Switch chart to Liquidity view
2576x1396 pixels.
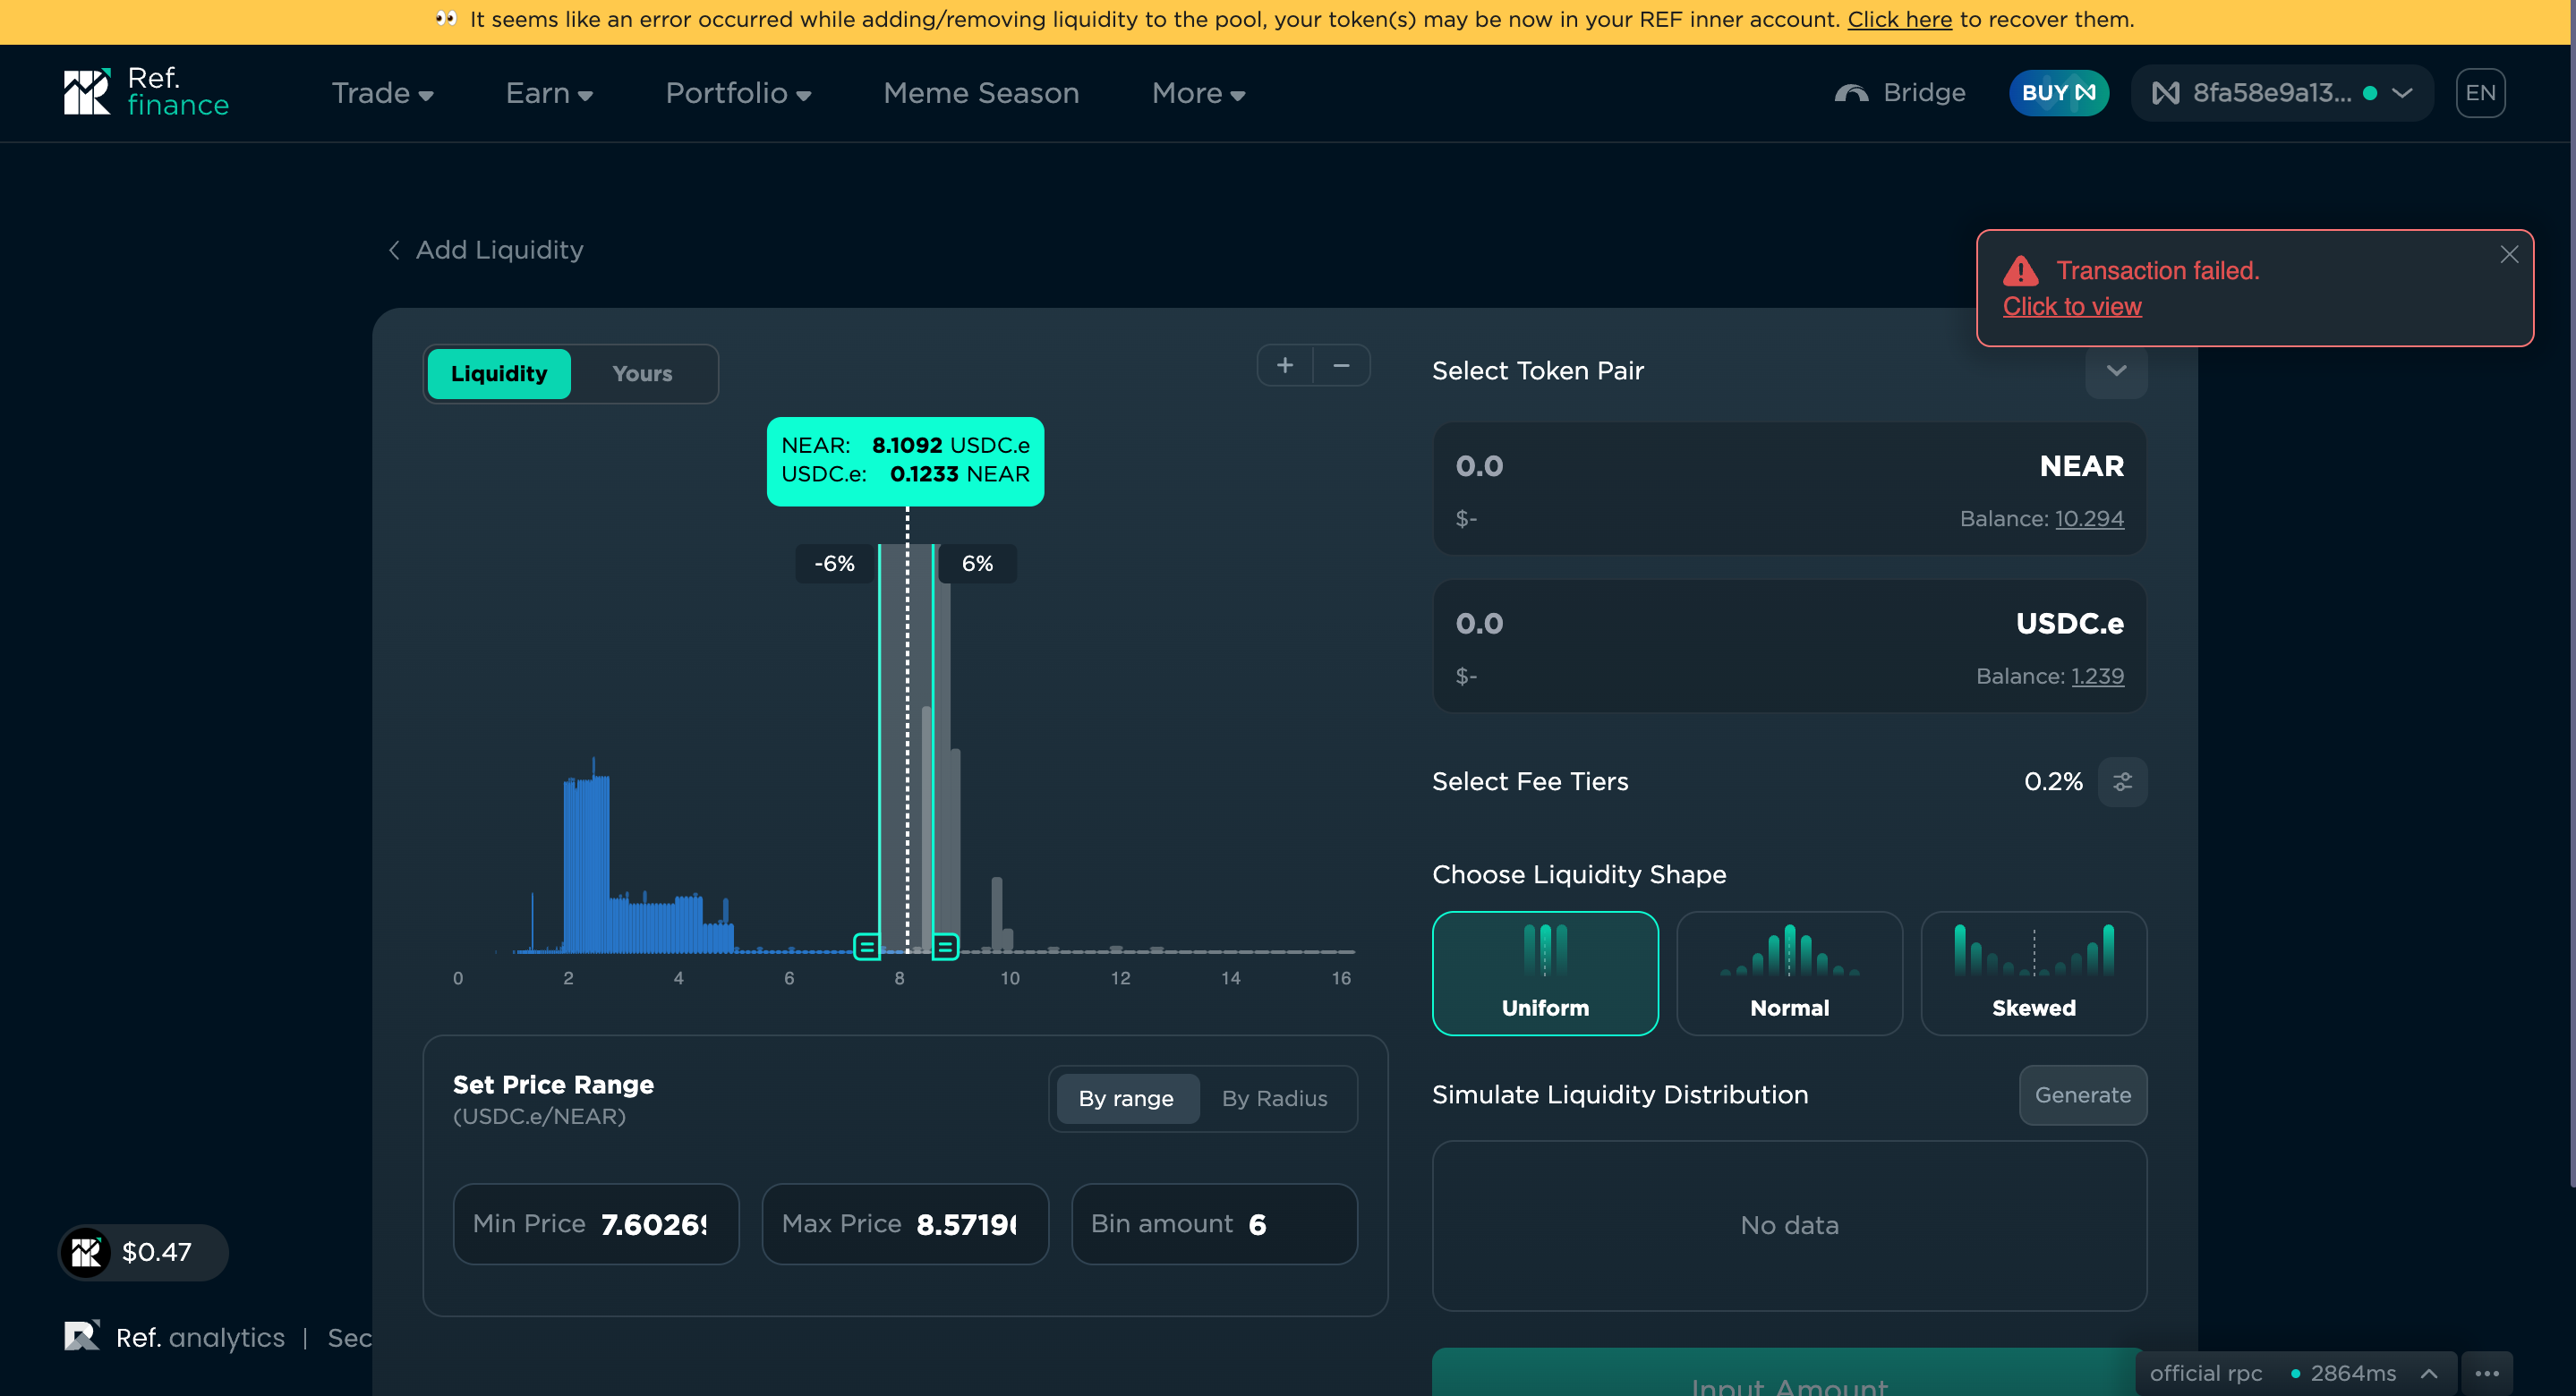click(x=499, y=374)
